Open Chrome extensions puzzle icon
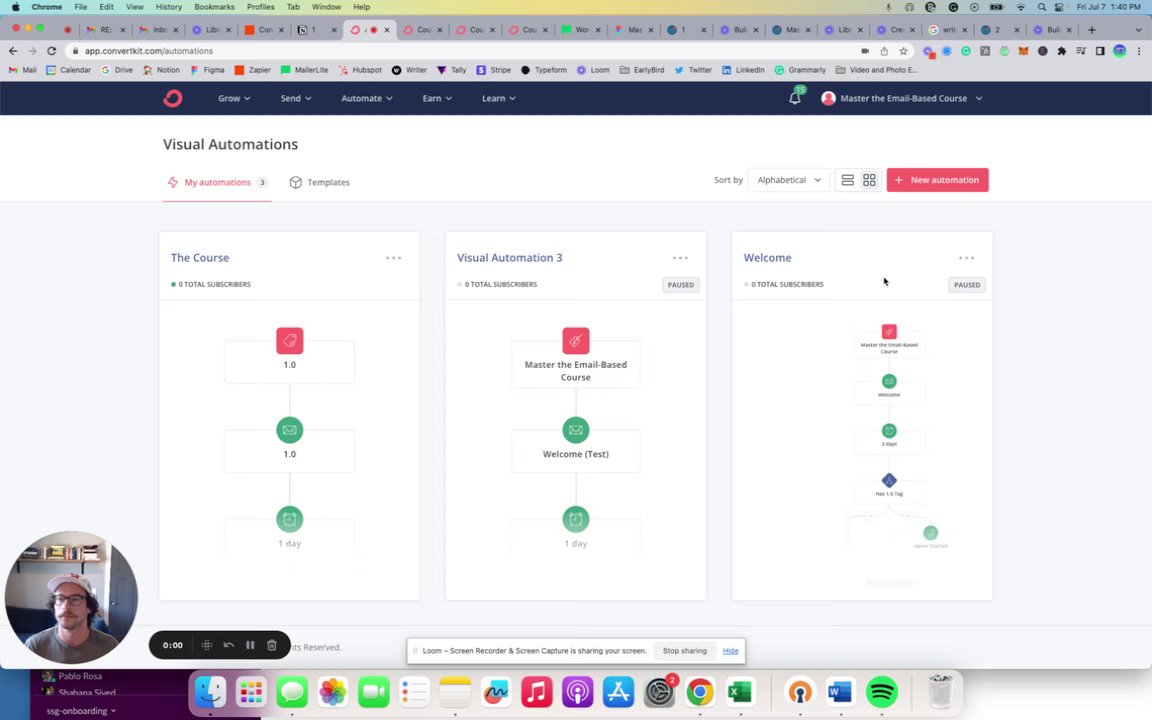1152x720 pixels. 1062,51
